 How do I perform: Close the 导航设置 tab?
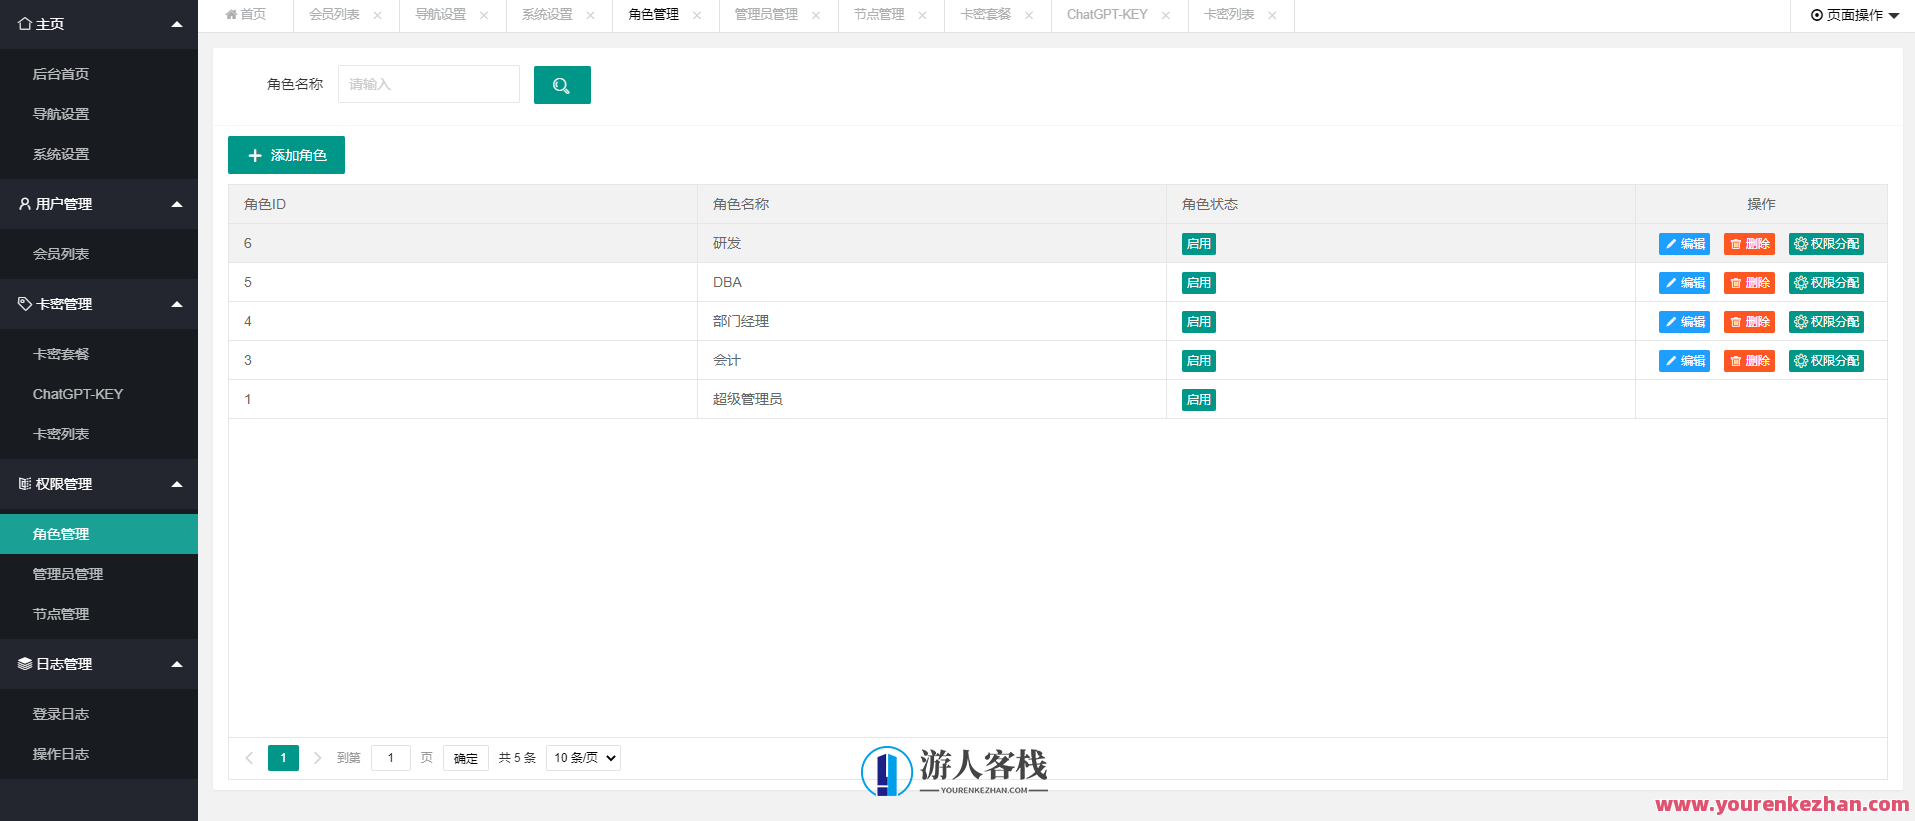[484, 15]
